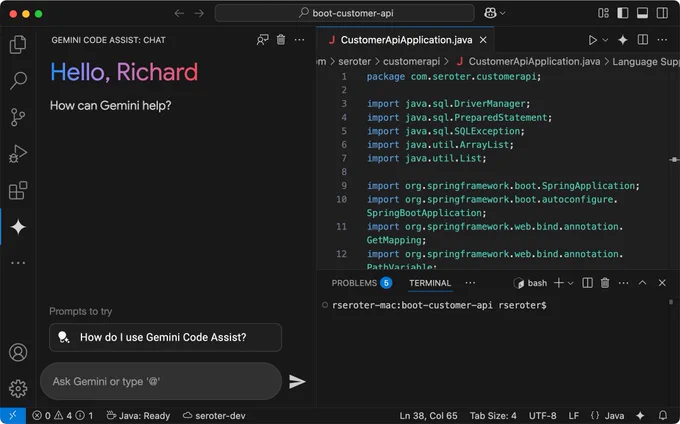Click the terminal prompt rseroter$ line

pos(439,305)
